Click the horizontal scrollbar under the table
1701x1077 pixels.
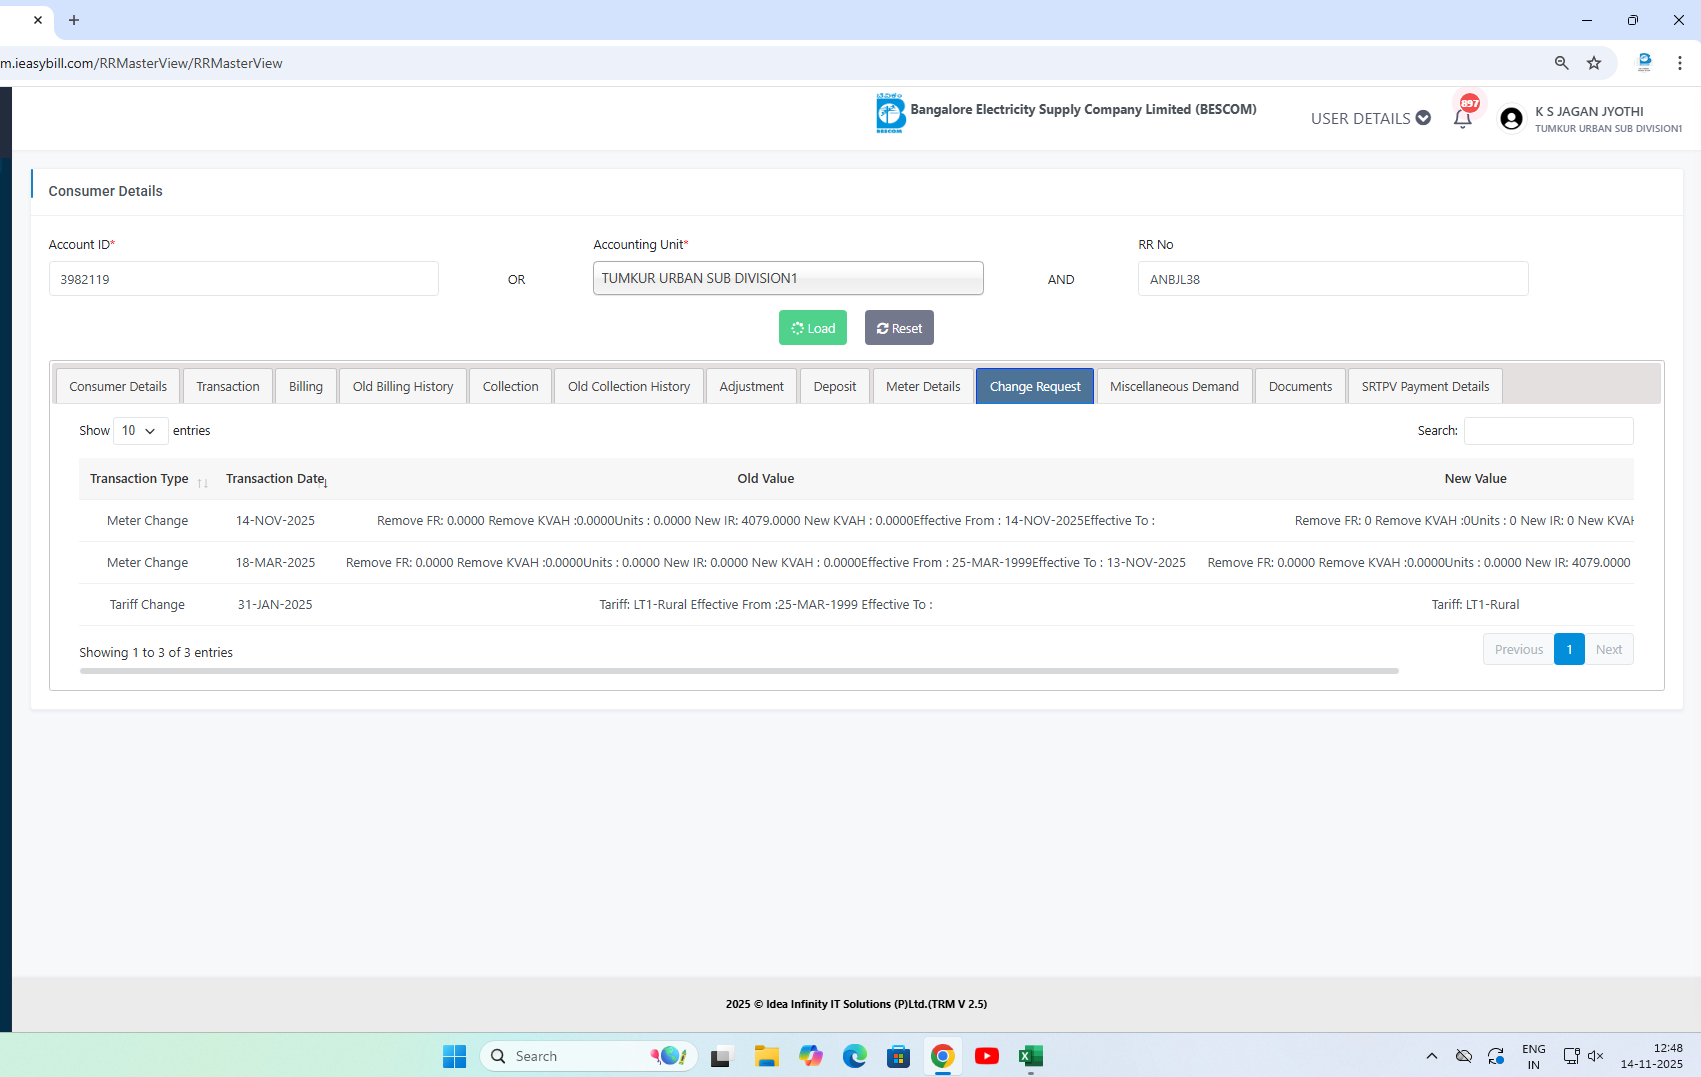(739, 671)
